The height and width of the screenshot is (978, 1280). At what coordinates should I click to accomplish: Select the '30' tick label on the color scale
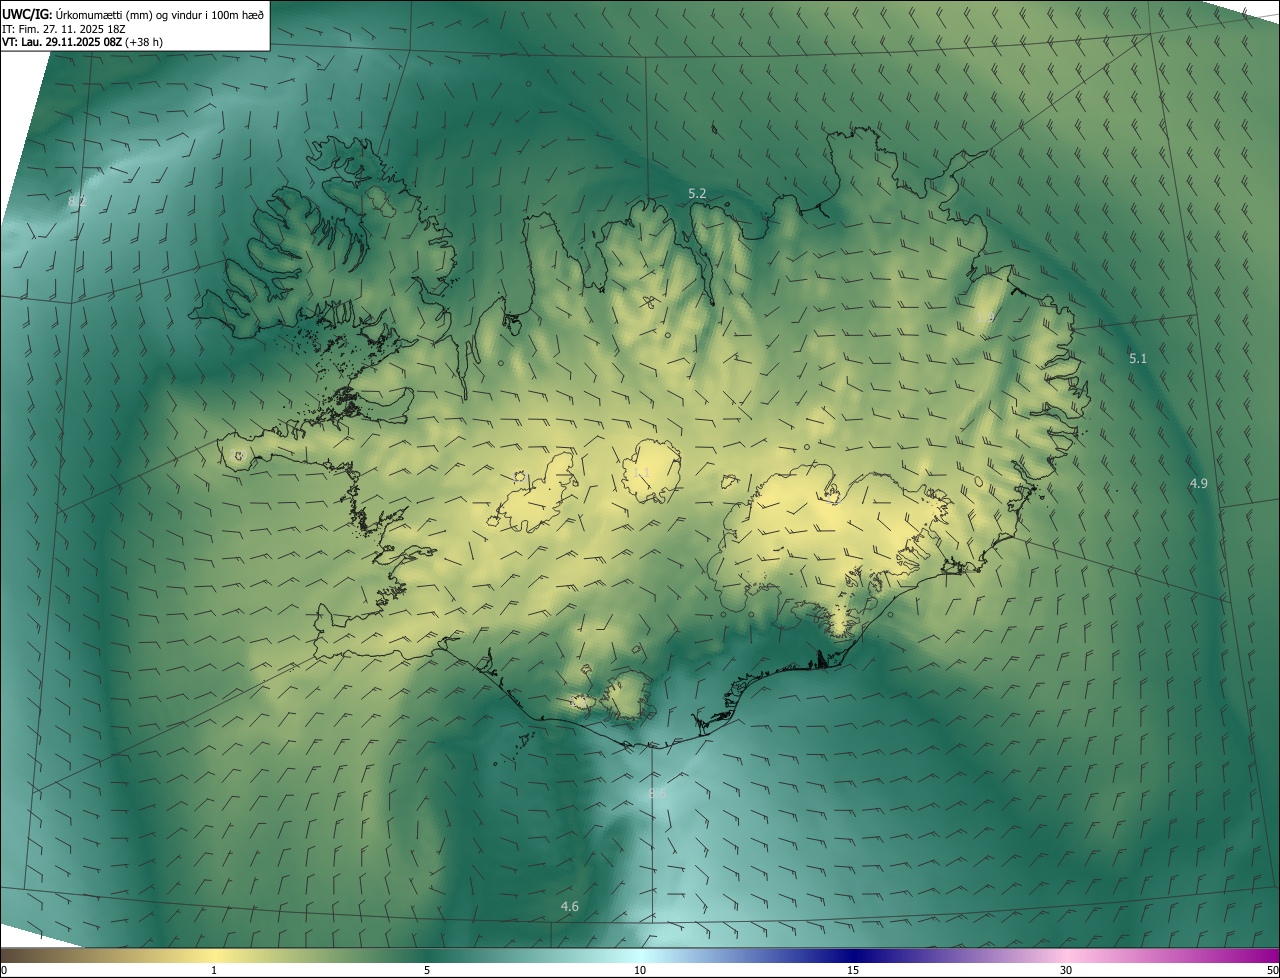click(1066, 970)
